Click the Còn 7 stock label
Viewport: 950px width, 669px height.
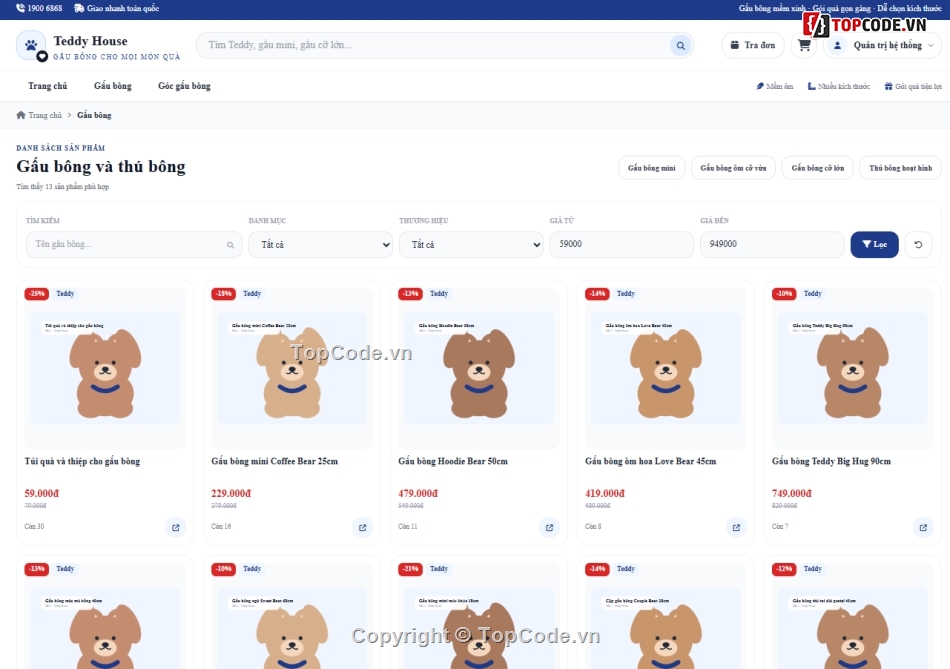(780, 527)
